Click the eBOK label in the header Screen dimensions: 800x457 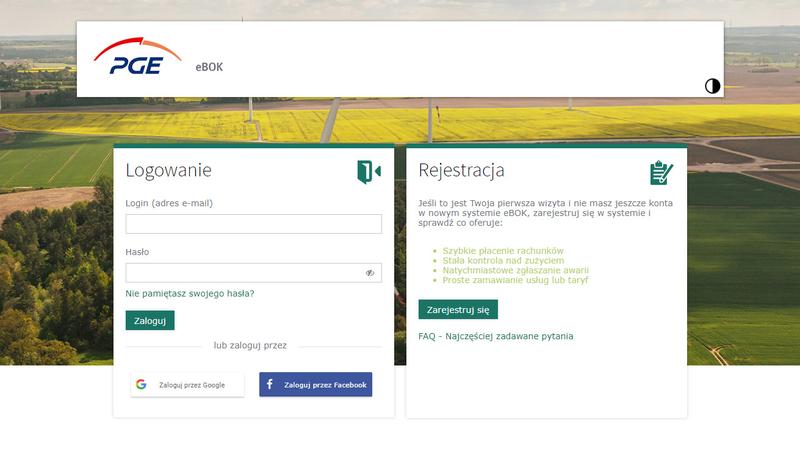209,67
